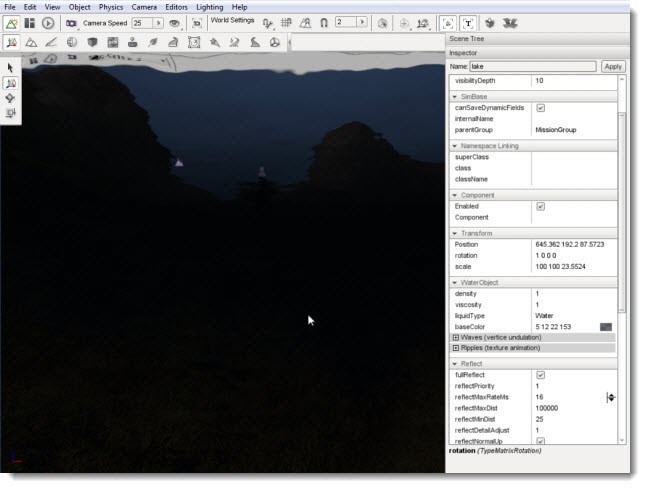Click the bounding box selection icon
The height and width of the screenshot is (488, 645).
[382, 23]
